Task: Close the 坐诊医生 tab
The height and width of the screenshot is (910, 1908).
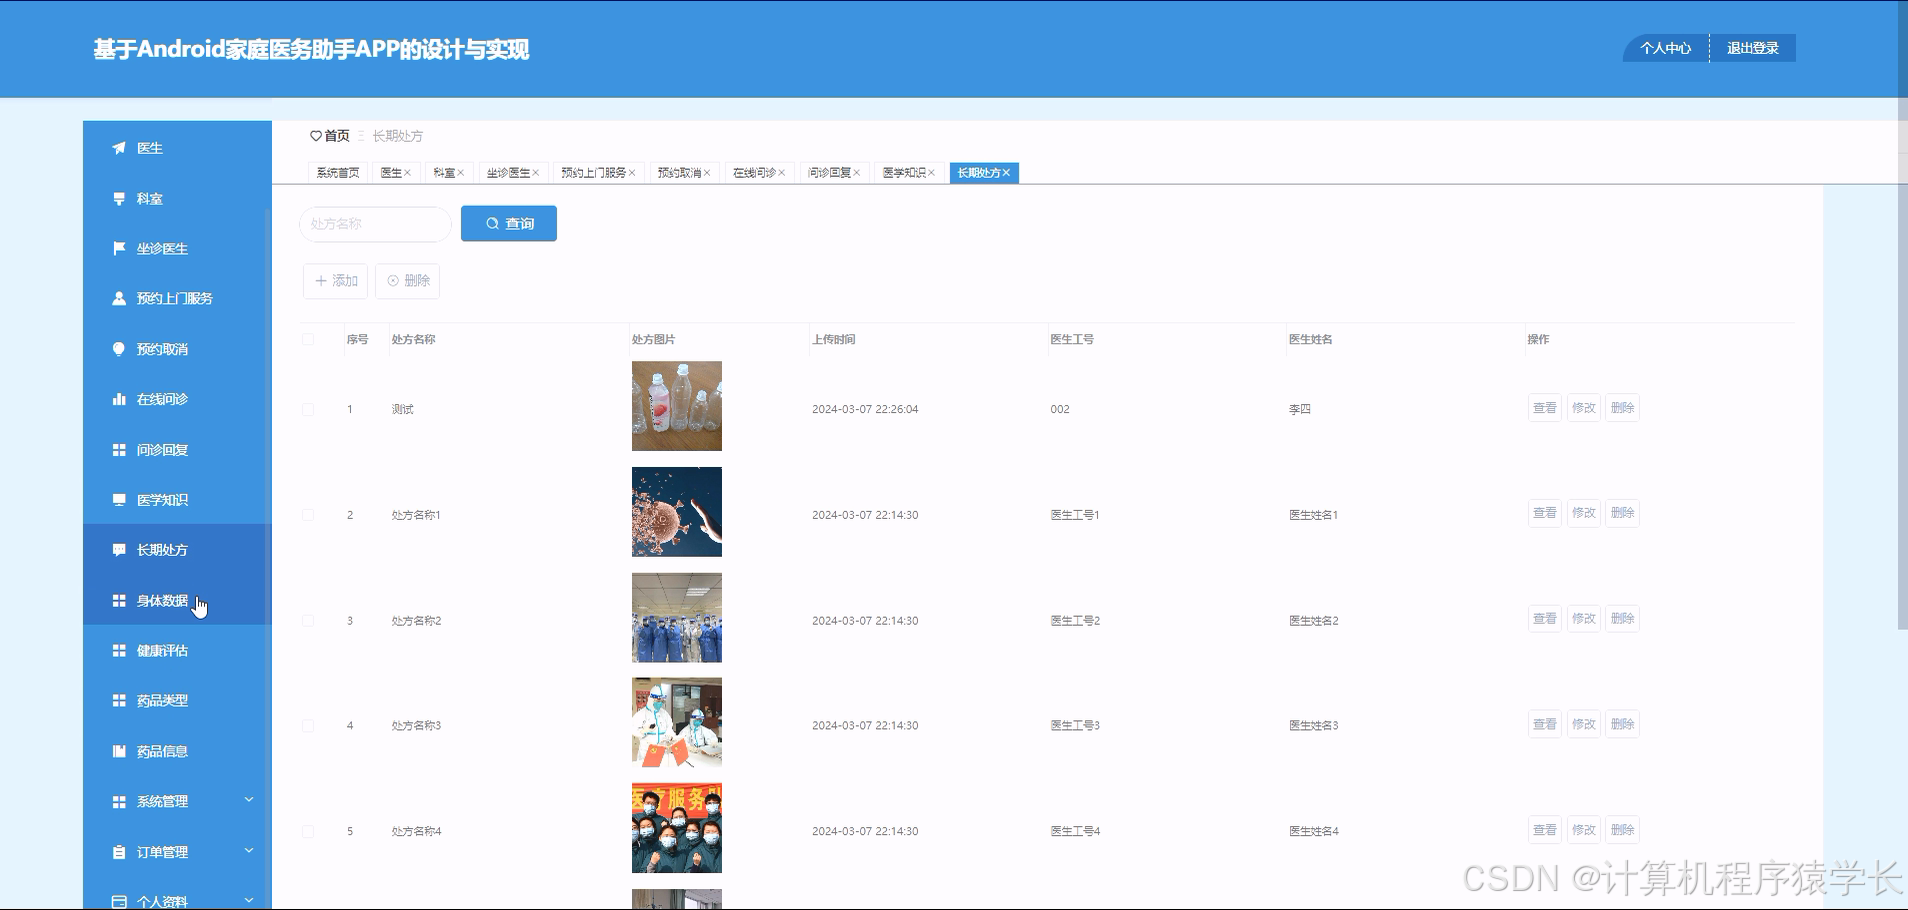Action: point(535,173)
